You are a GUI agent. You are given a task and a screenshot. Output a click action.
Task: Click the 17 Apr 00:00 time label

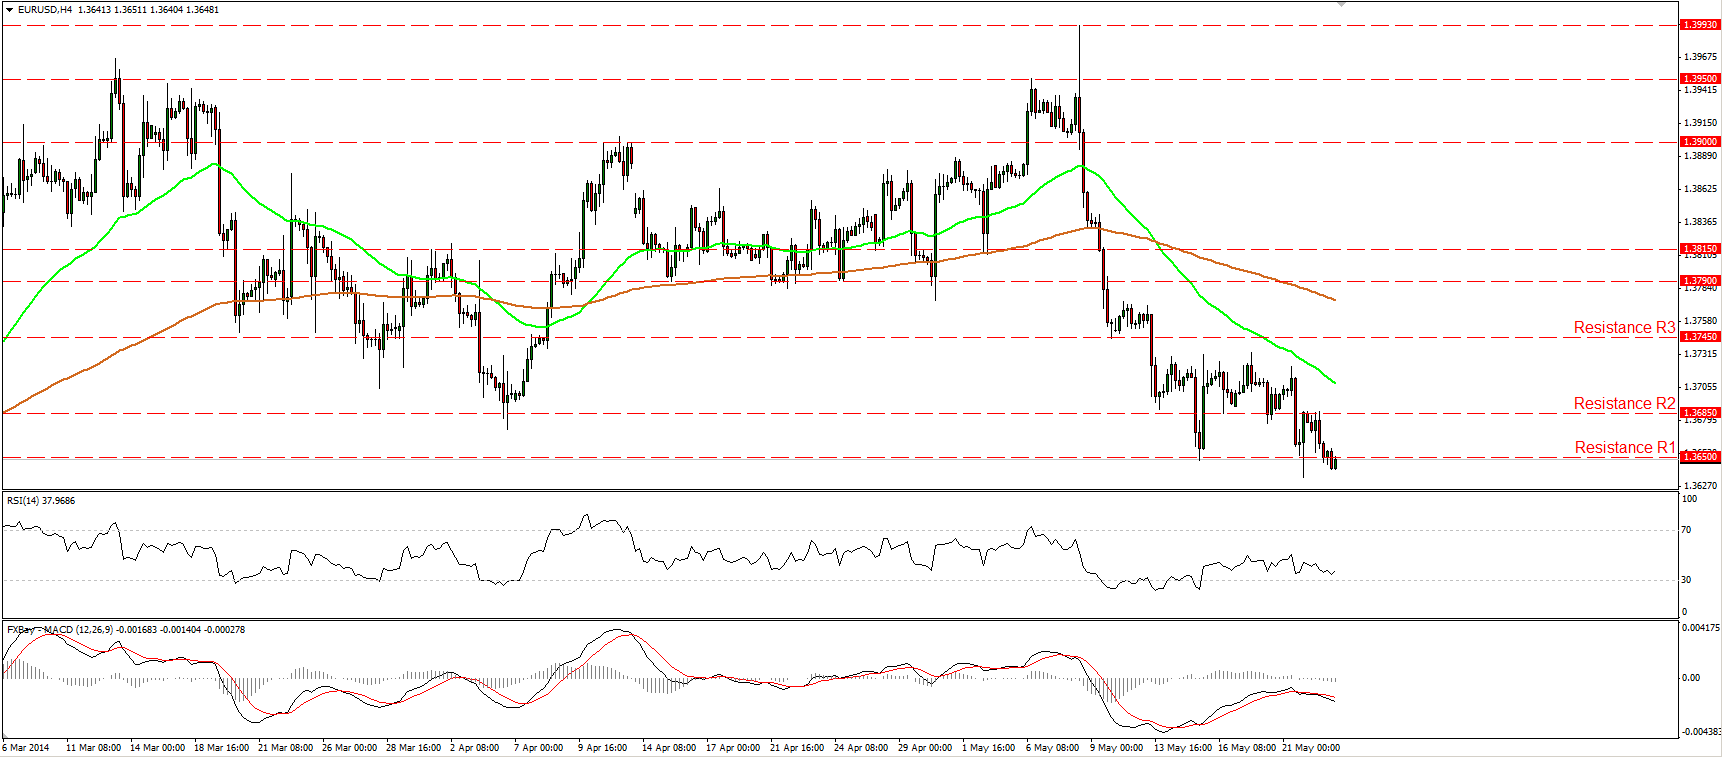(x=733, y=747)
